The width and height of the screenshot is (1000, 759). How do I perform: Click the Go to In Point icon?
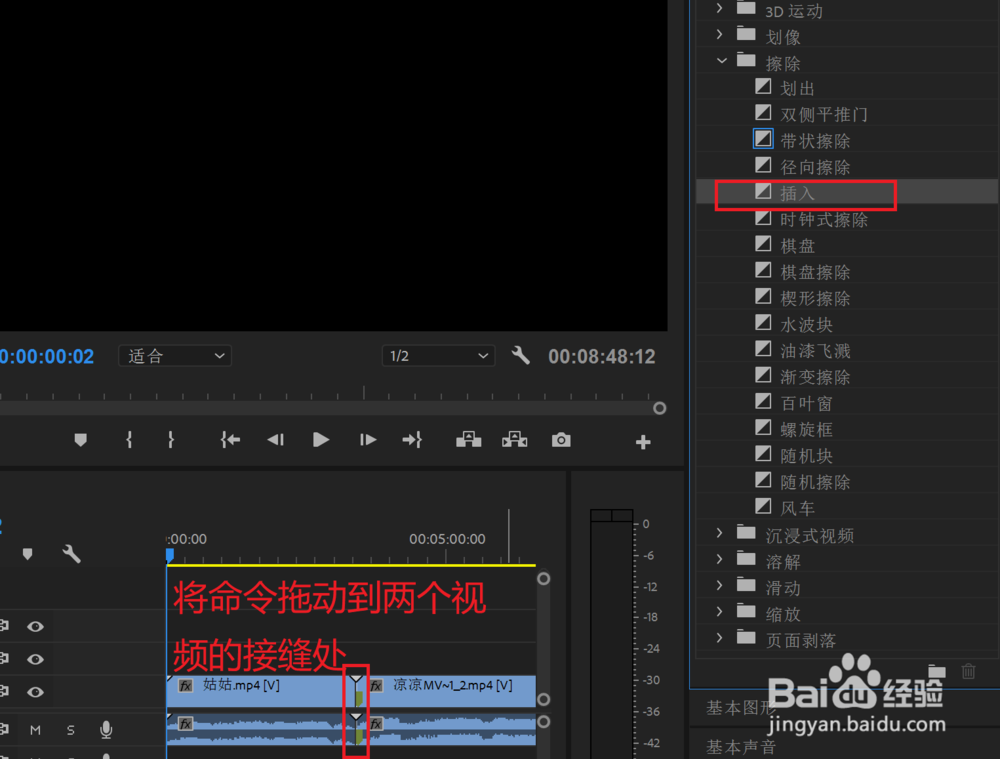[x=229, y=440]
